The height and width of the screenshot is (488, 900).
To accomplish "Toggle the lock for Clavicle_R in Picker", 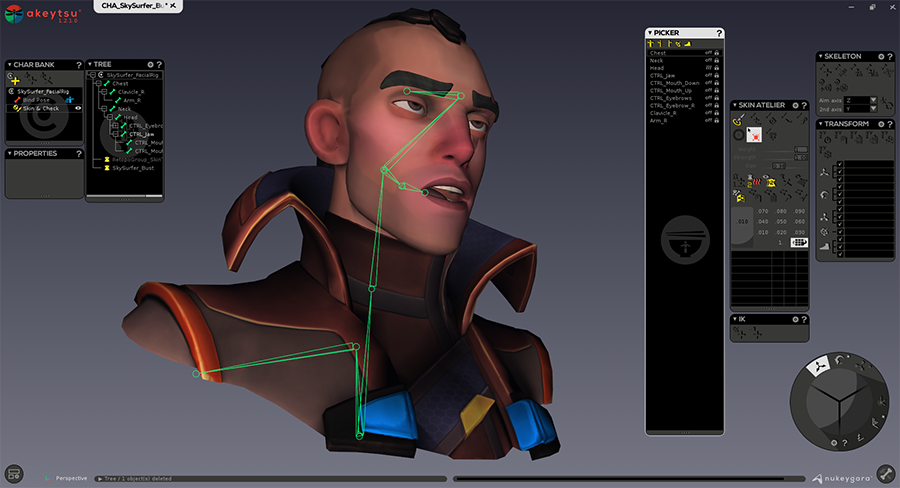I will coord(716,113).
